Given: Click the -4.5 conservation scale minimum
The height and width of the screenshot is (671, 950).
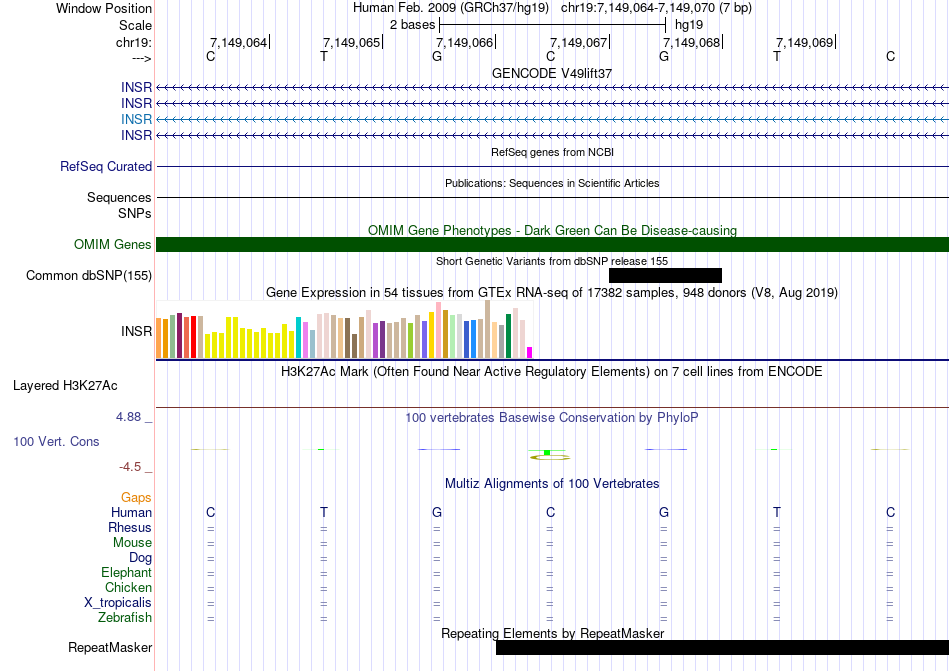Looking at the screenshot, I should click(x=130, y=467).
